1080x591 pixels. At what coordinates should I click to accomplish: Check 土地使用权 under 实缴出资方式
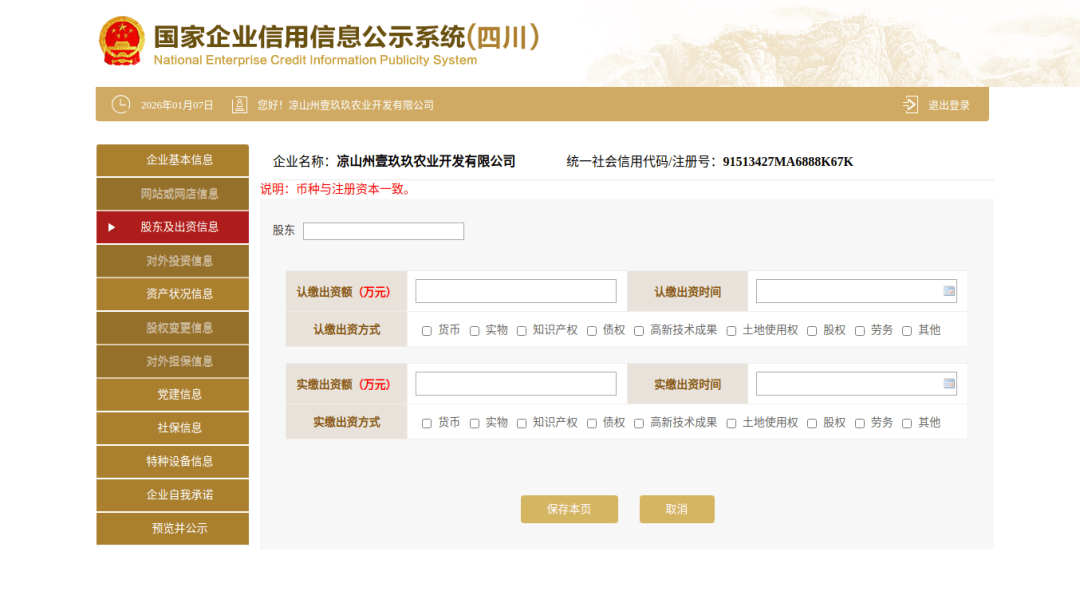pyautogui.click(x=731, y=422)
